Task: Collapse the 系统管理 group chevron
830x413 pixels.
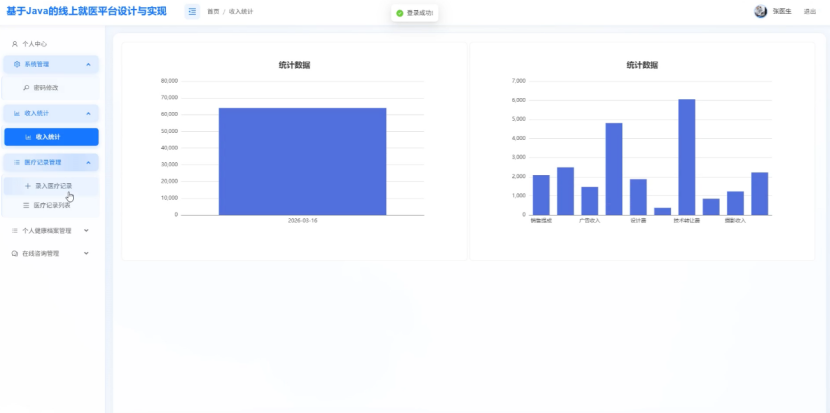Action: point(88,65)
